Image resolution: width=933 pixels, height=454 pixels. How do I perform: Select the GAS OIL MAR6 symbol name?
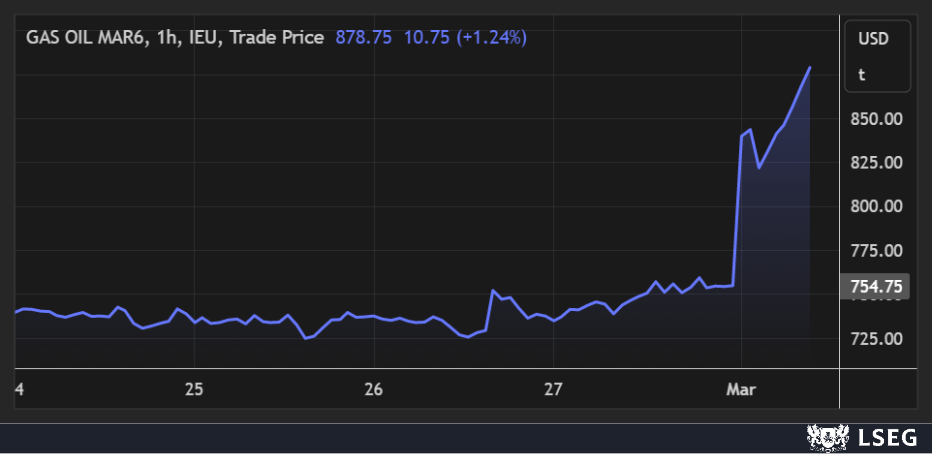tap(88, 37)
